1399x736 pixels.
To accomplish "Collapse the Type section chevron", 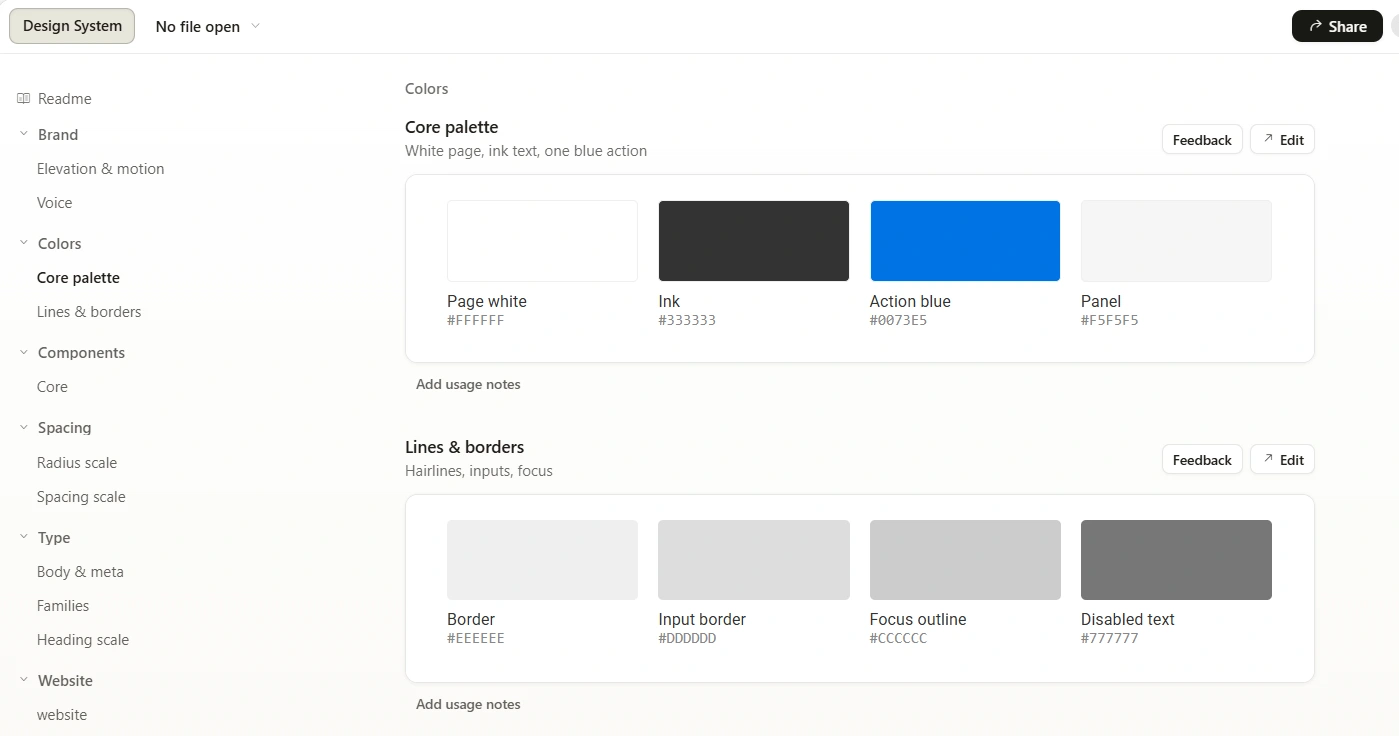I will pyautogui.click(x=24, y=537).
